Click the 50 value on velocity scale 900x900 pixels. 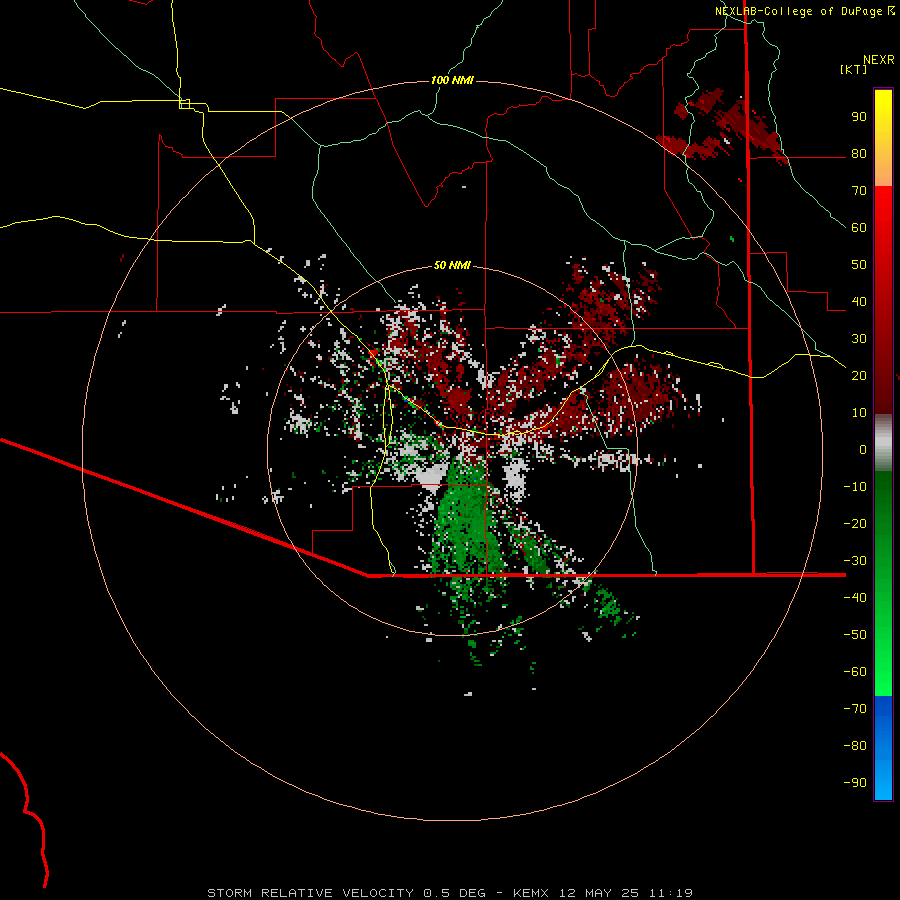coord(859,265)
